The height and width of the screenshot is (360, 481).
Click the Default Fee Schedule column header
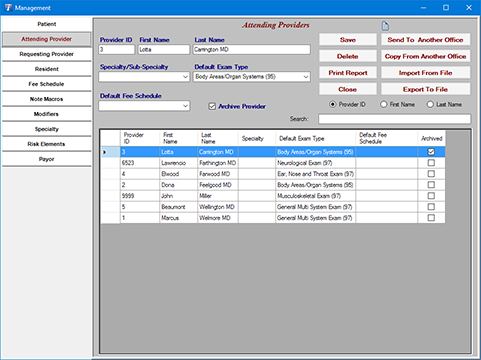point(386,138)
